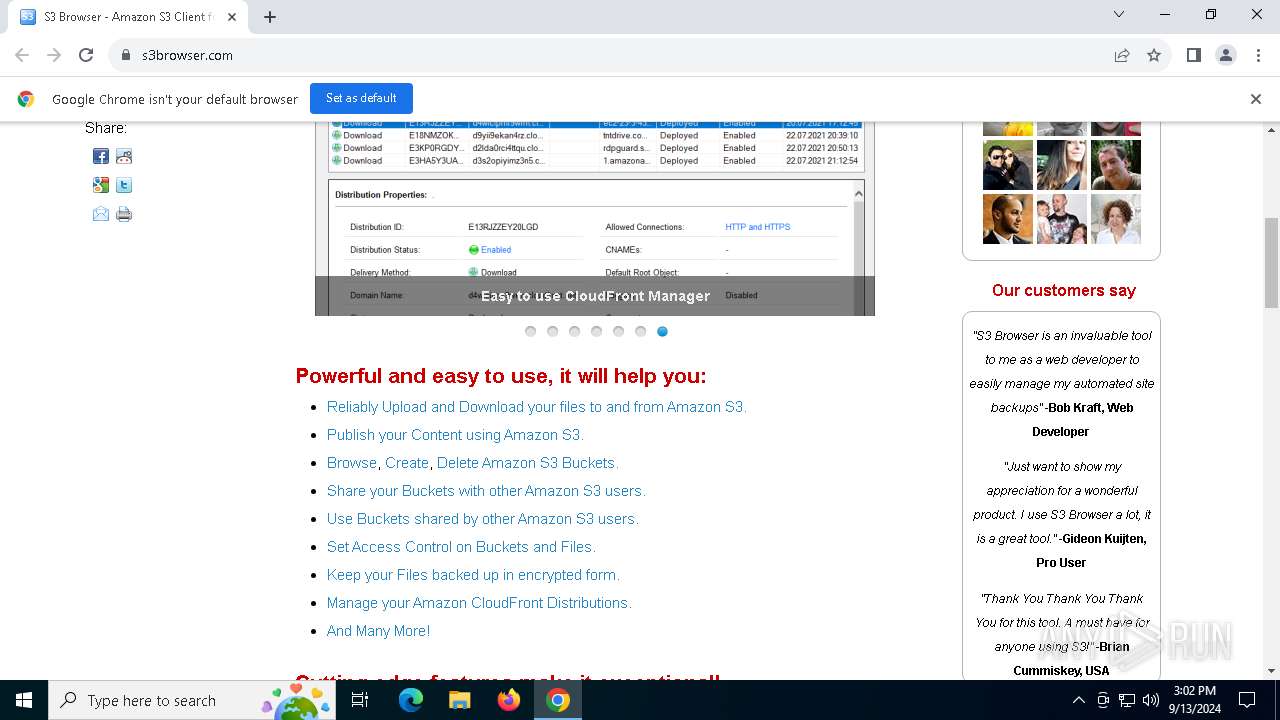Open network icon in system tray
Viewport: 1280px width, 720px height.
[1127, 700]
